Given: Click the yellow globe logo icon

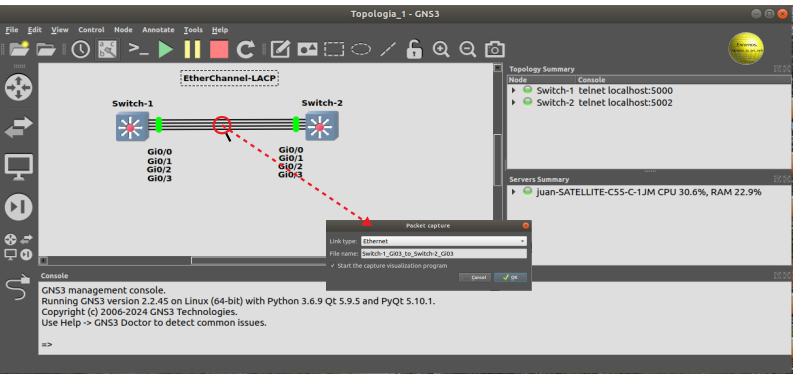Looking at the screenshot, I should (746, 49).
